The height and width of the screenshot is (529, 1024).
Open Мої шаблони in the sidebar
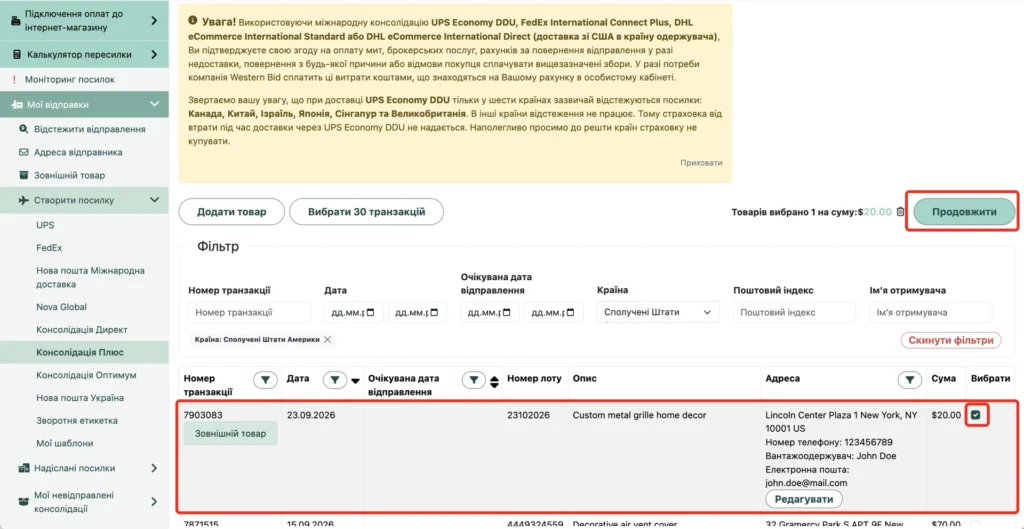coord(65,443)
